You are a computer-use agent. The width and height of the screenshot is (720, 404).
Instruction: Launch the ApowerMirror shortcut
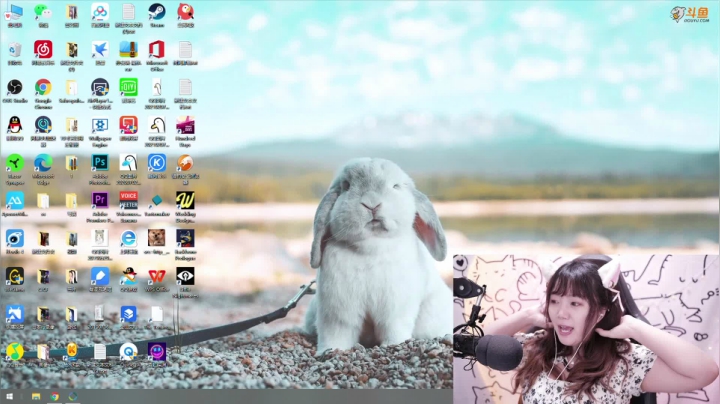tap(14, 201)
